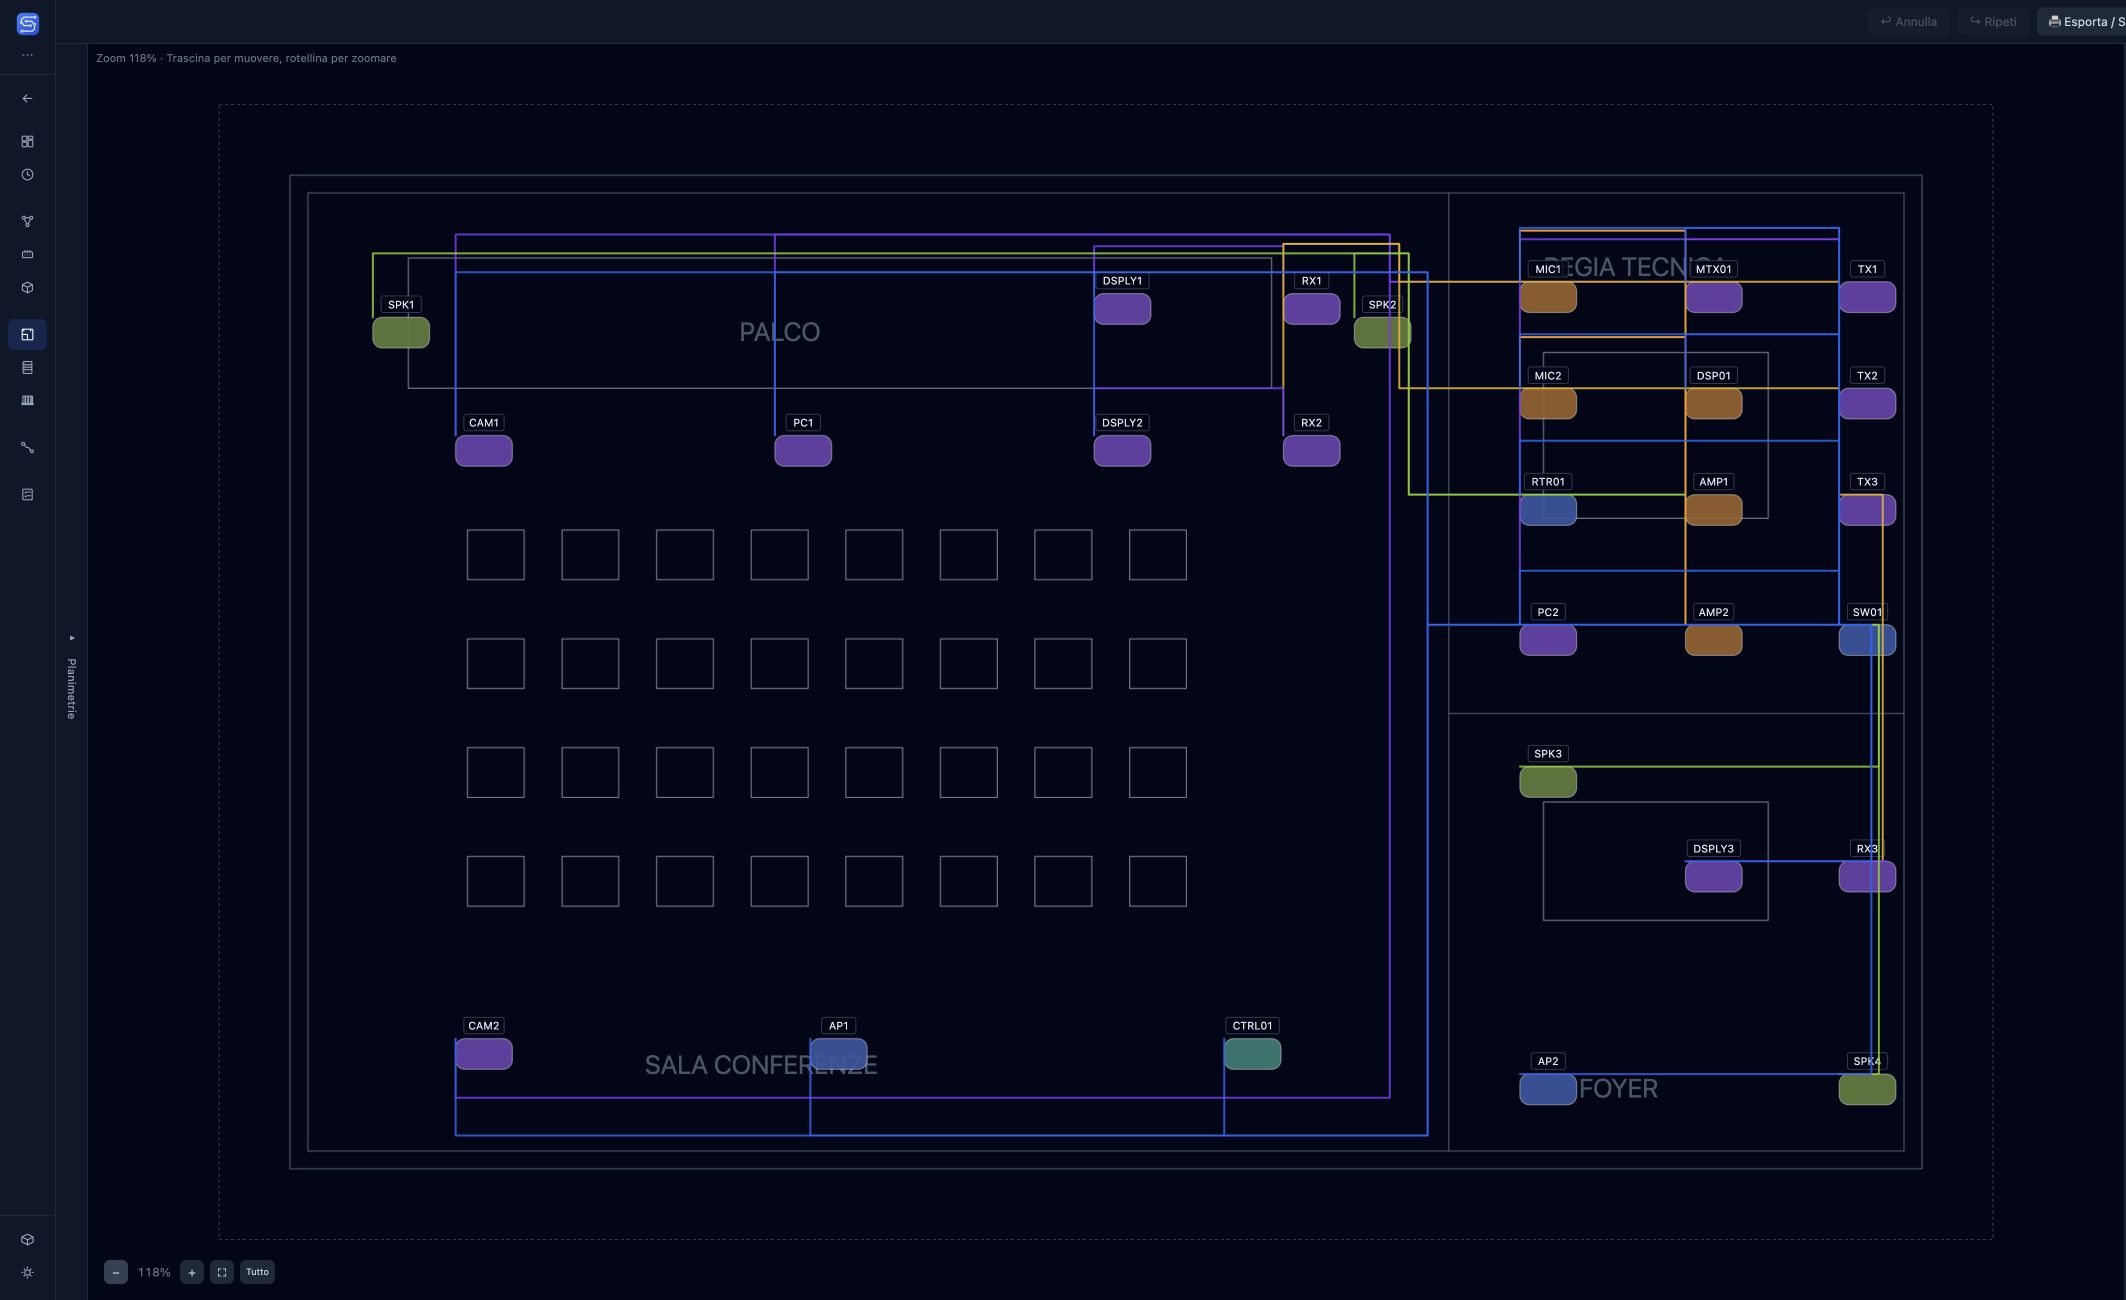Select the TX3 transmitter node
The height and width of the screenshot is (1300, 2126).
[x=1867, y=510]
